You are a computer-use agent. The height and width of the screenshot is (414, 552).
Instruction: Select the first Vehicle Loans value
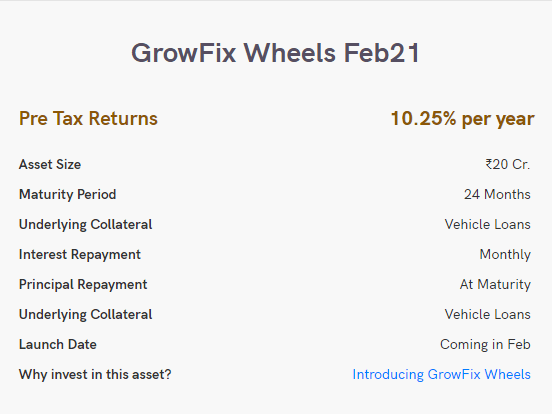(x=488, y=224)
